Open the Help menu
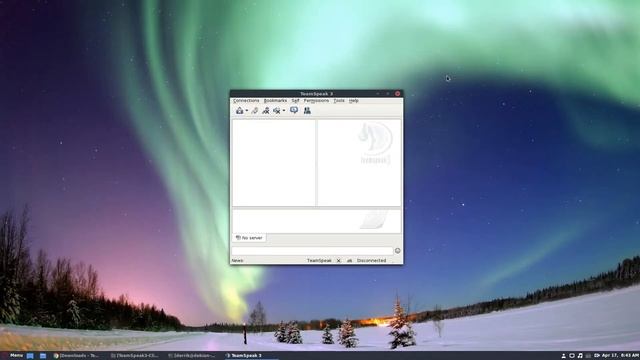 coord(353,101)
